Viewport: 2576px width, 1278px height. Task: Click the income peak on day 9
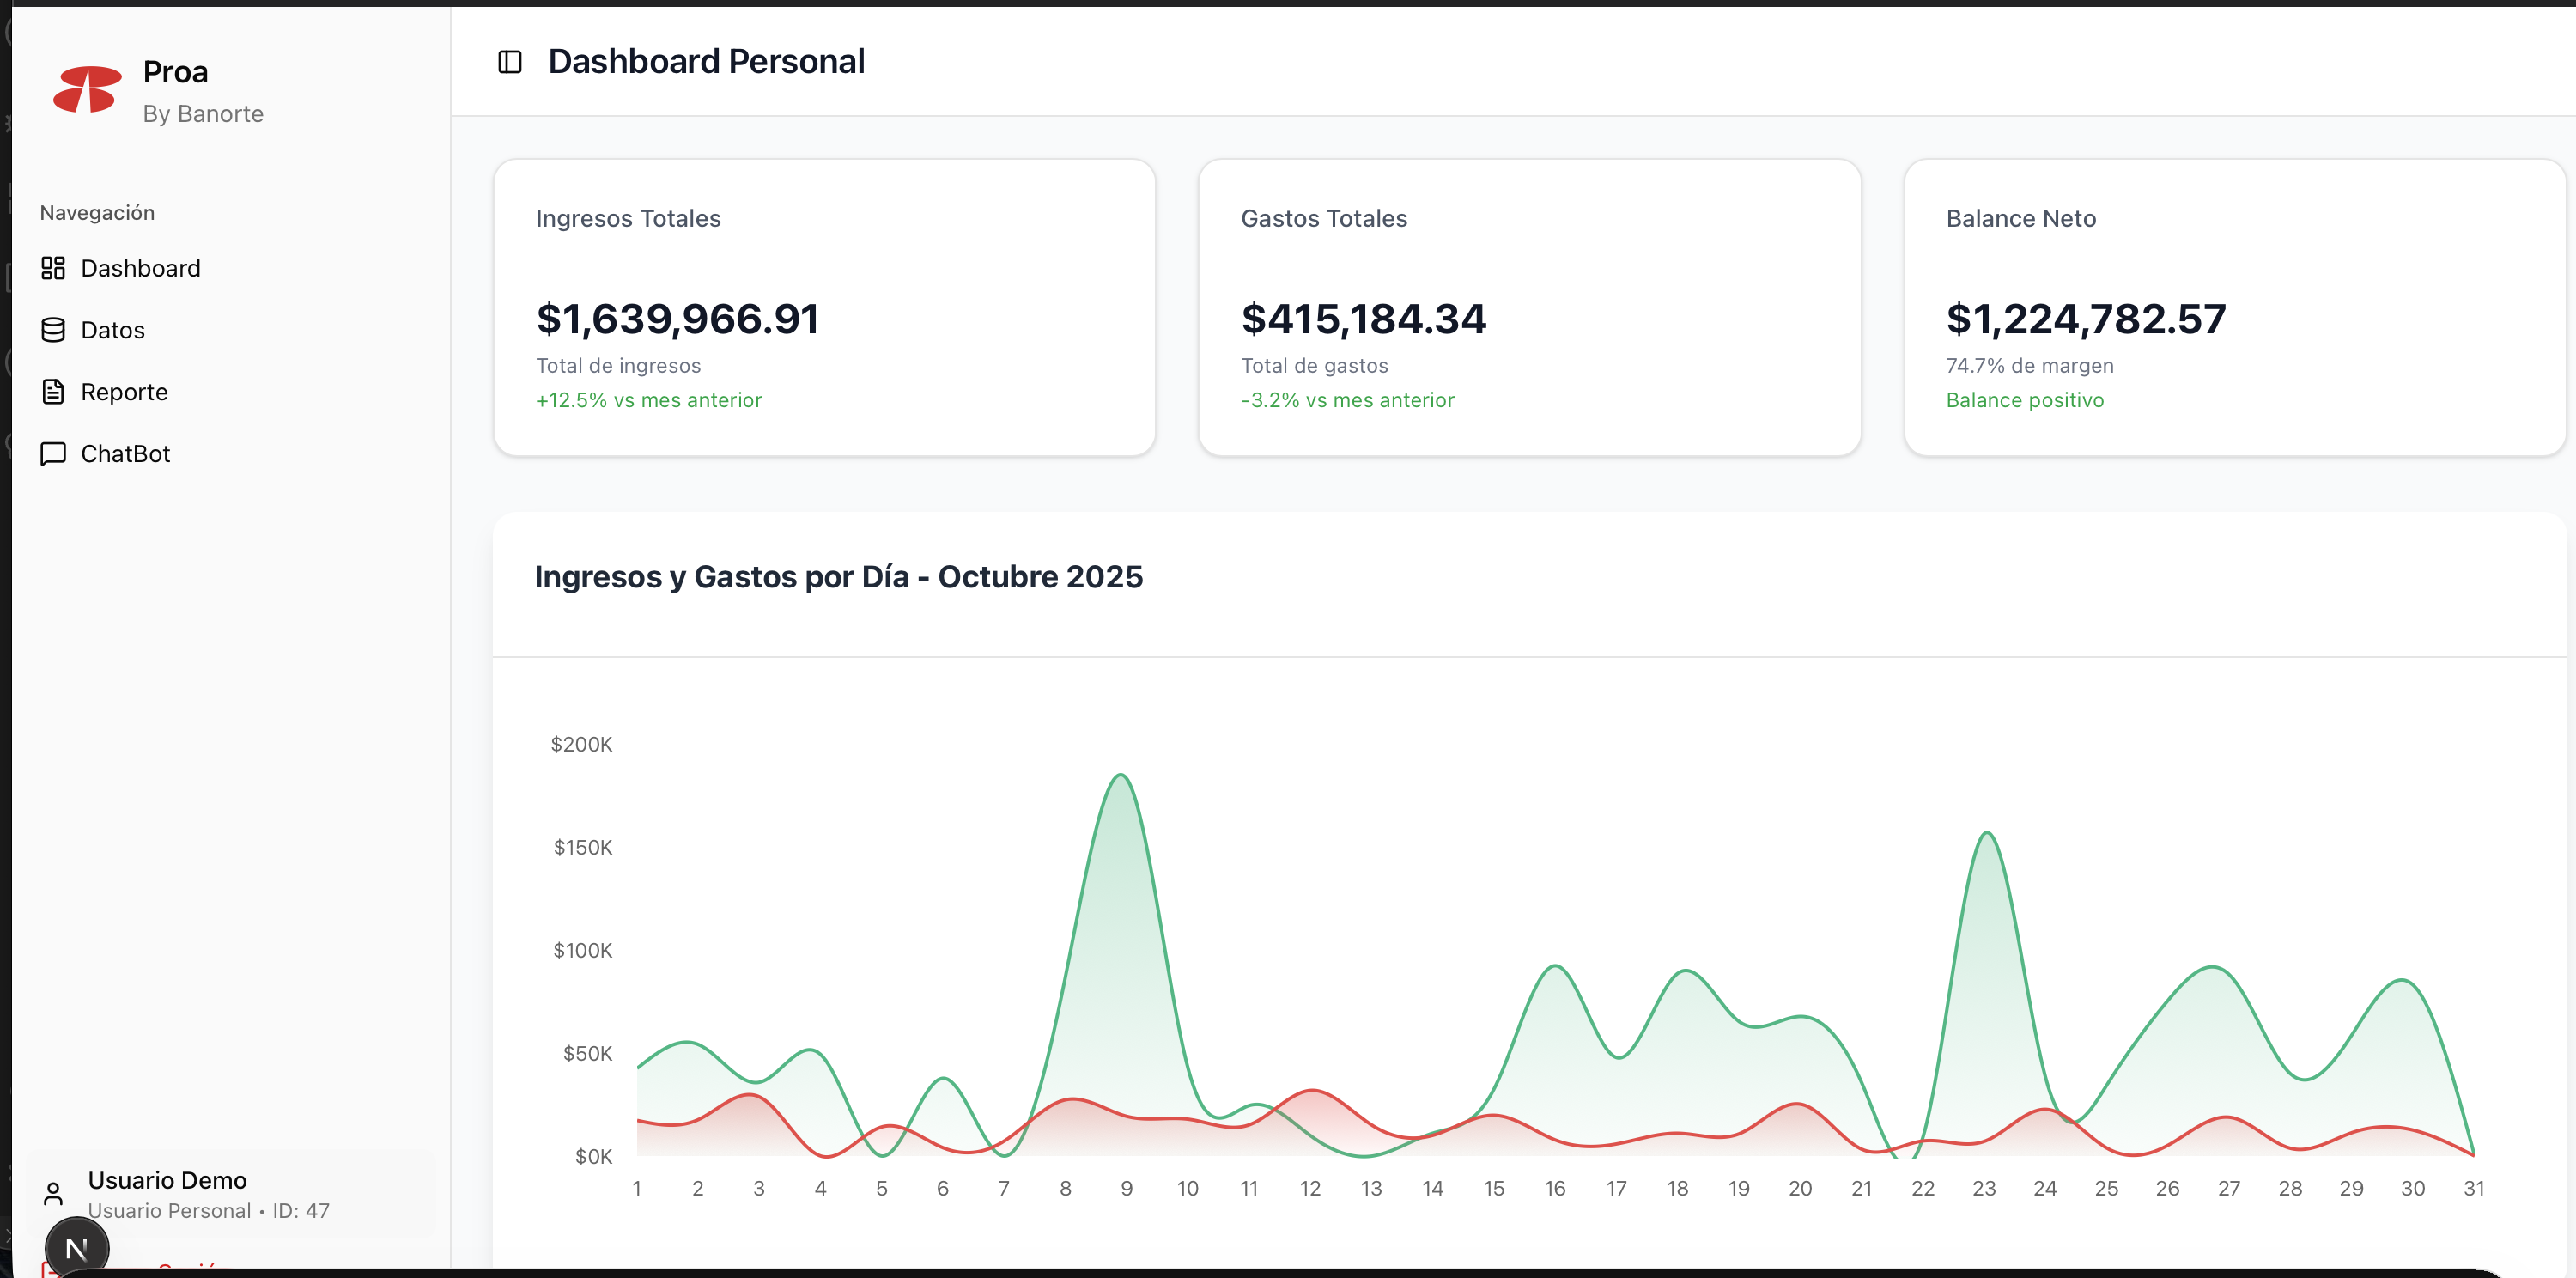[1121, 776]
